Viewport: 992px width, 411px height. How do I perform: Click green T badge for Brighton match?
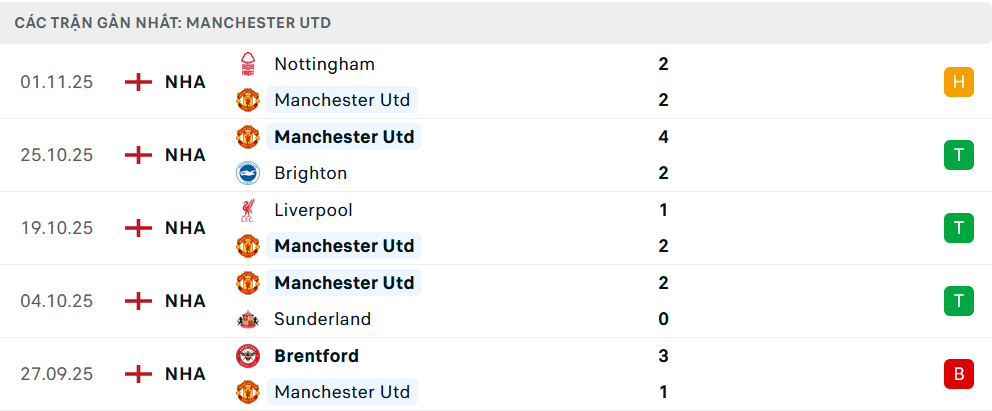click(958, 155)
